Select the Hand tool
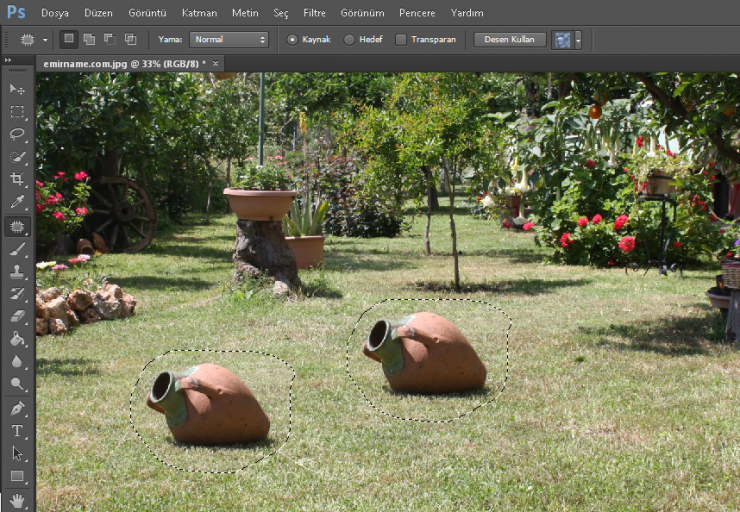This screenshot has height=512, width=740. coord(17,501)
